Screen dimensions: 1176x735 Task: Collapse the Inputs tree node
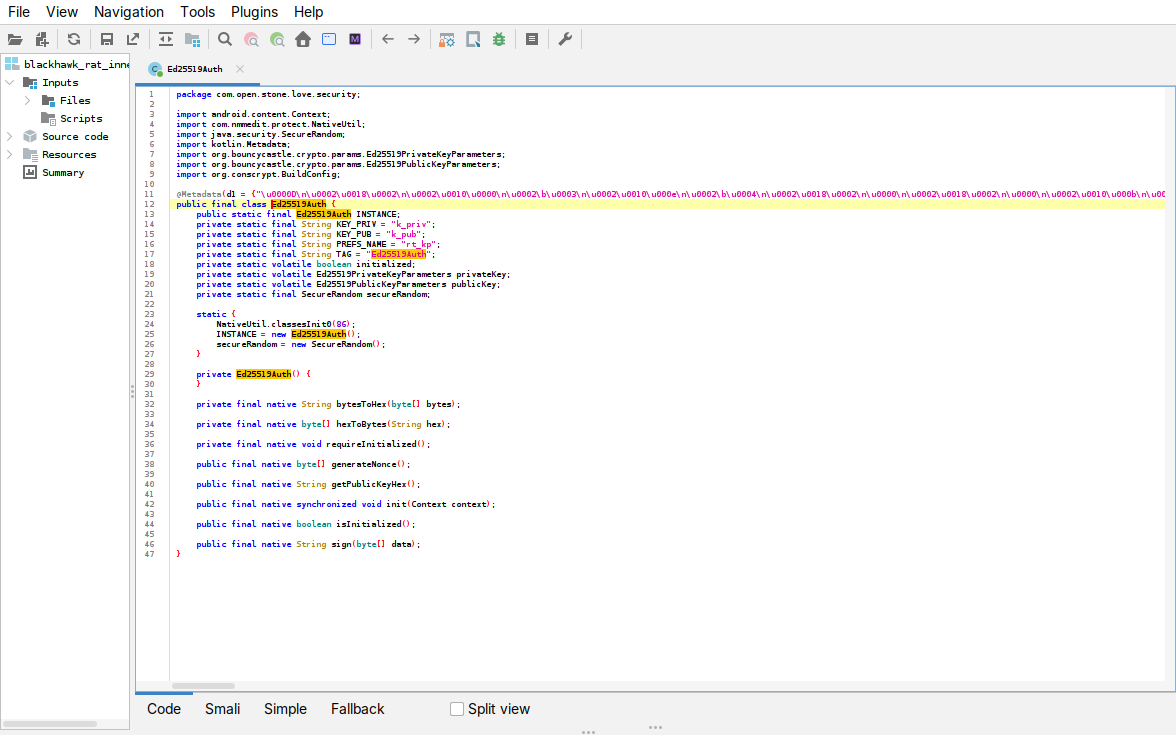click(10, 82)
